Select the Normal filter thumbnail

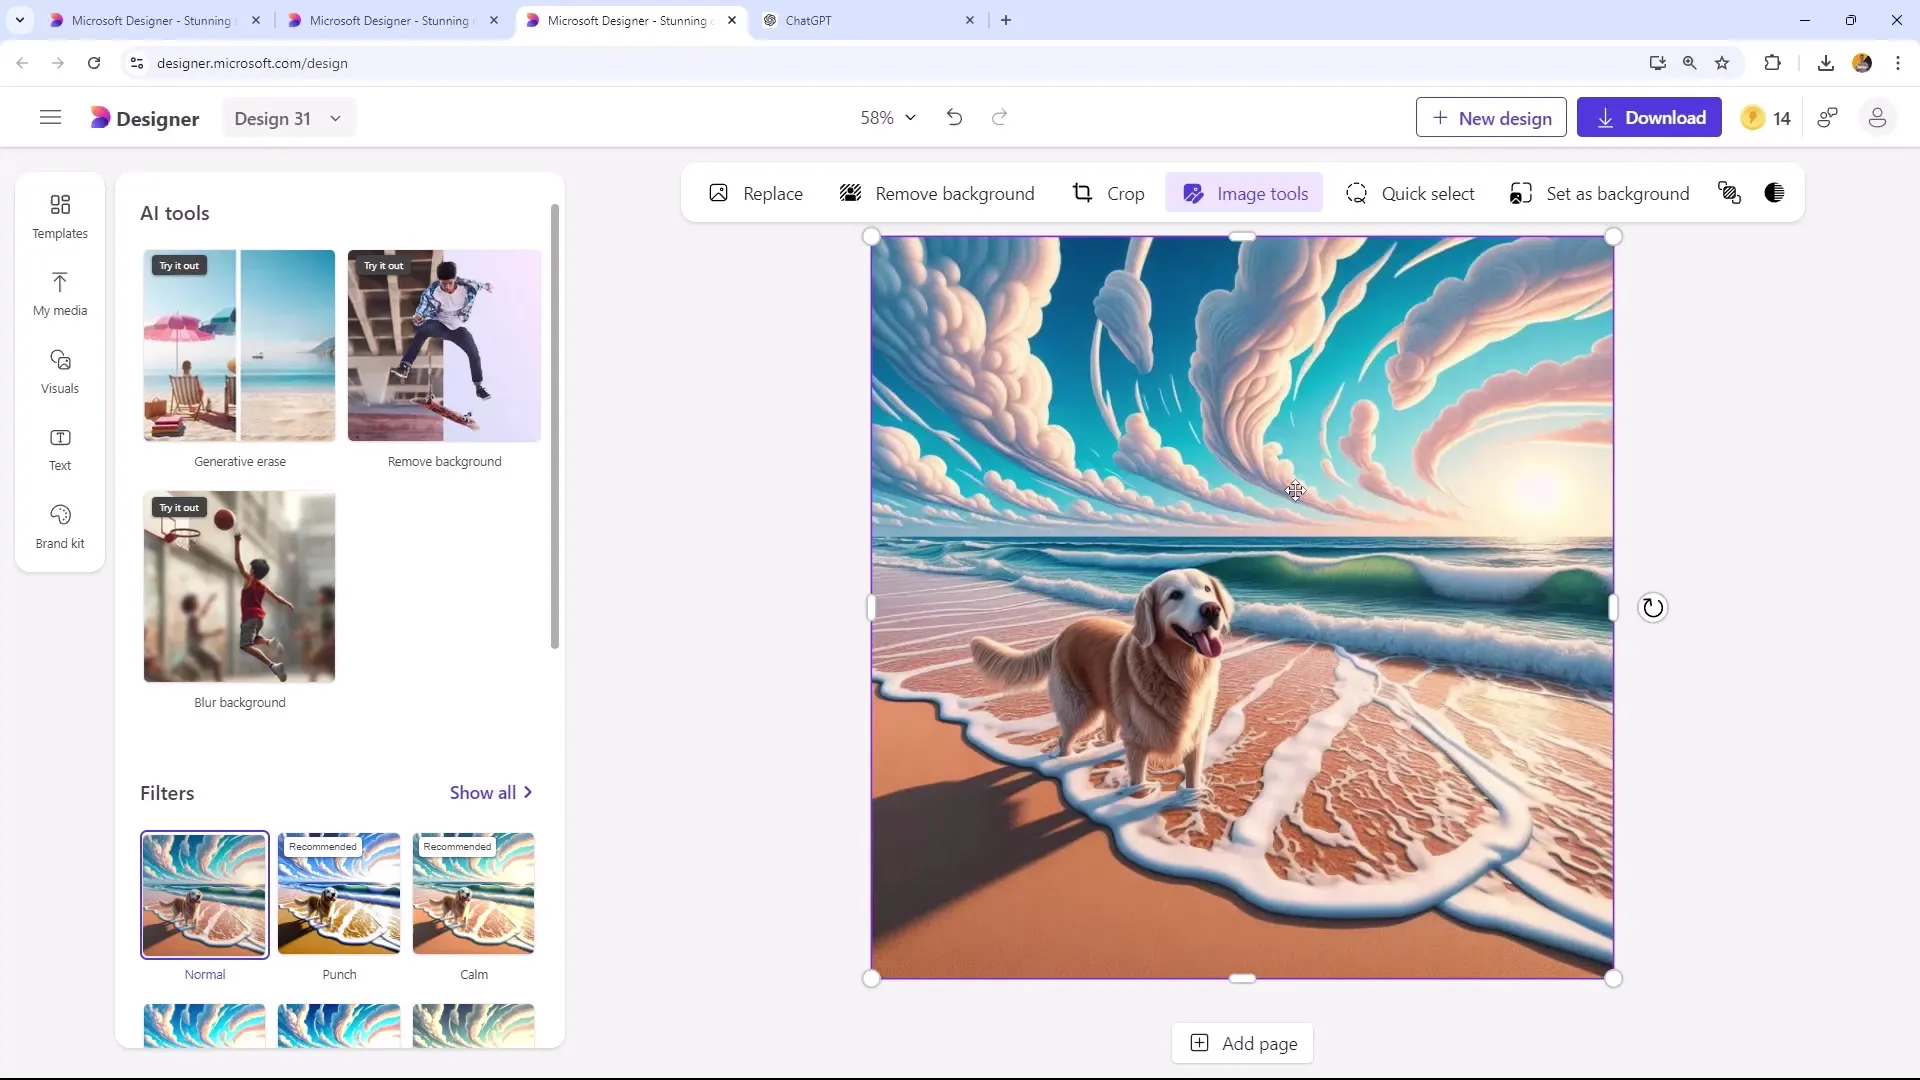204,893
